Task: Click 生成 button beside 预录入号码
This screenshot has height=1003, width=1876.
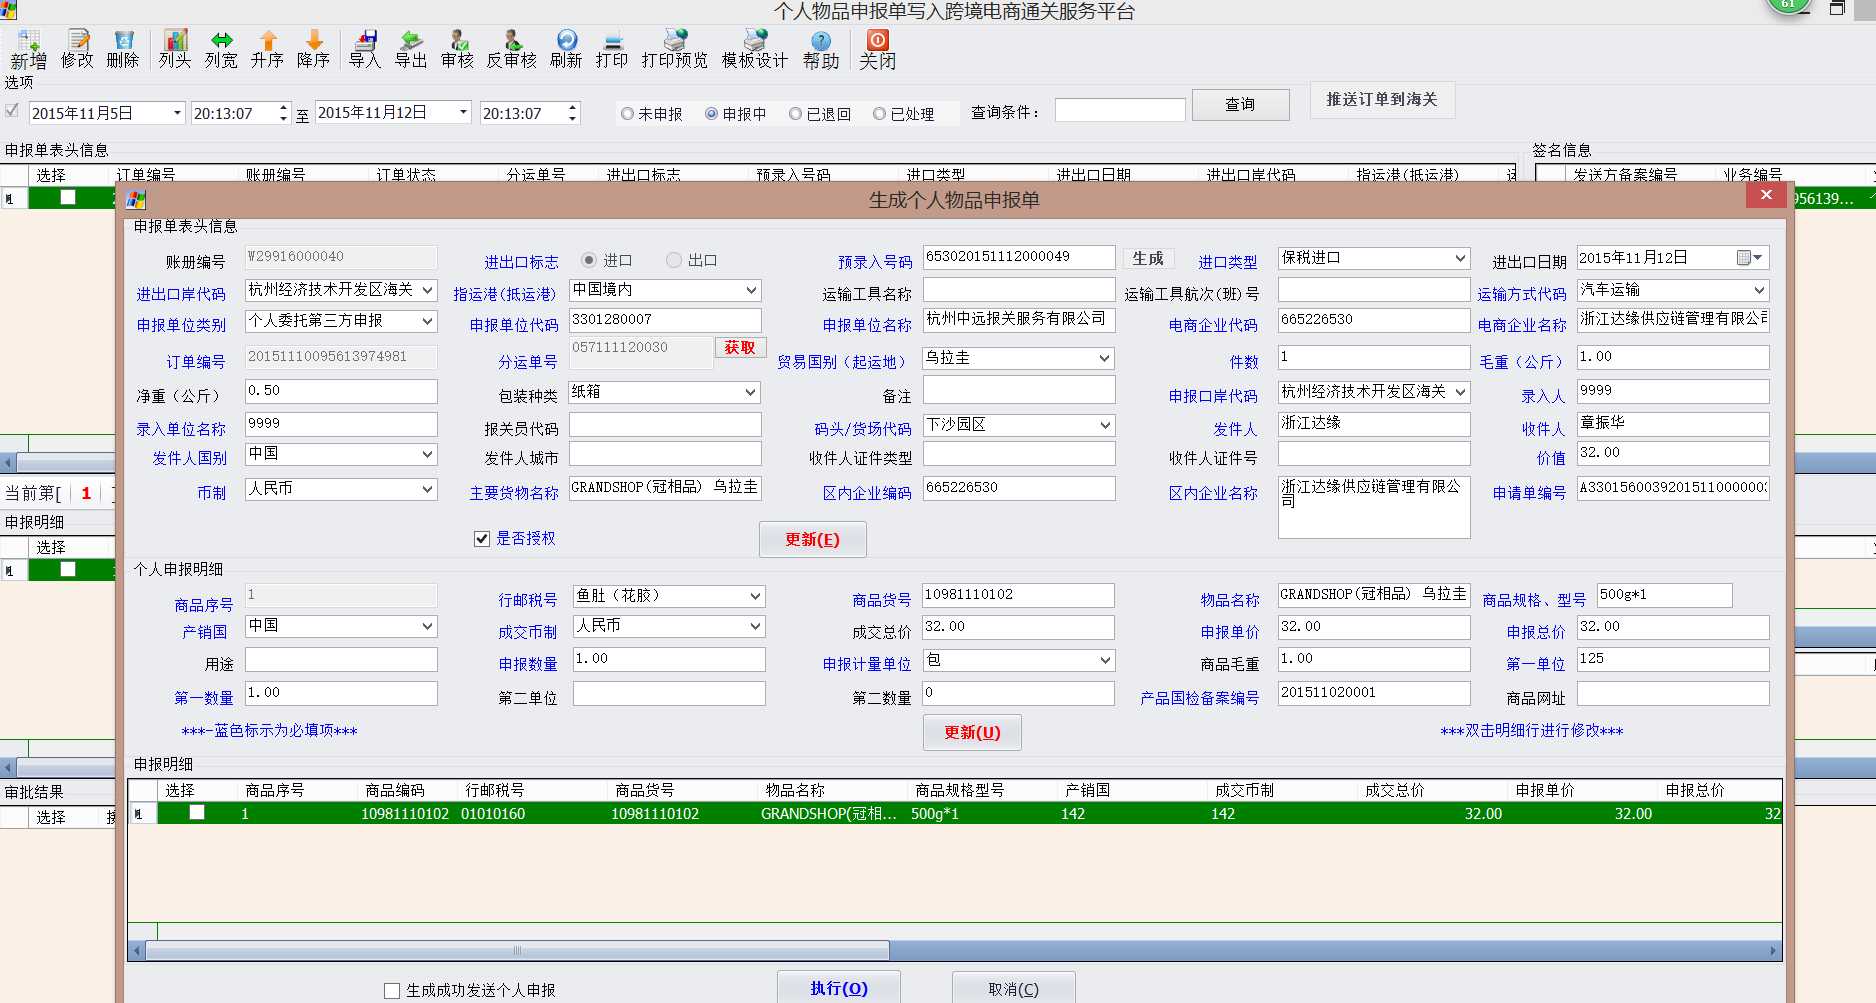Action: point(1148,258)
